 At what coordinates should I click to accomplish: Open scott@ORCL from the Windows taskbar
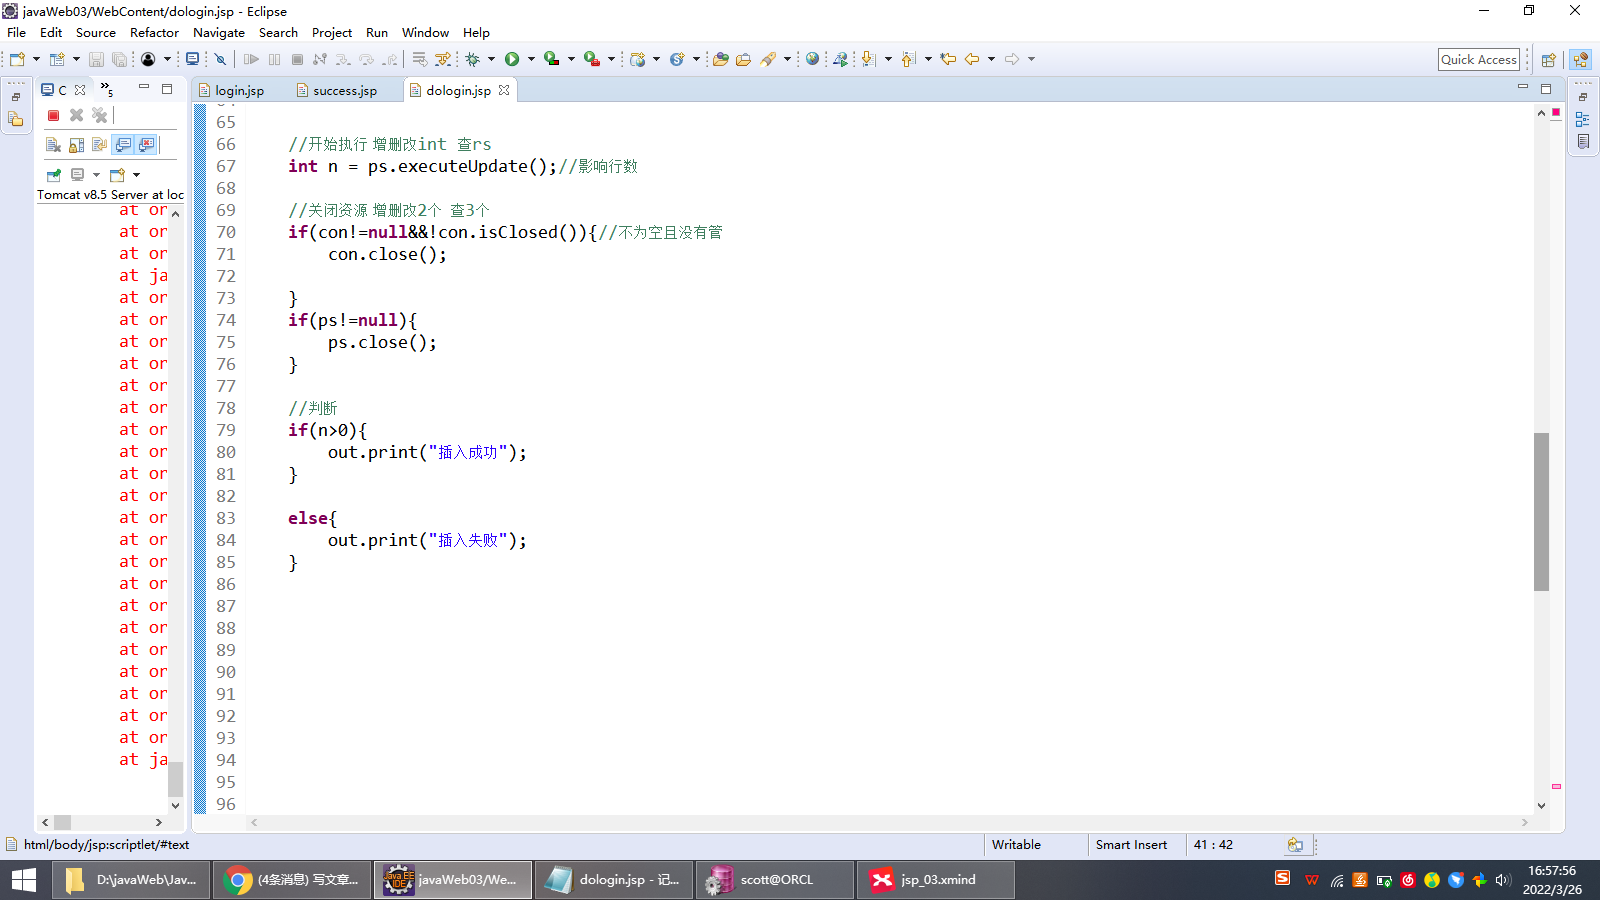pyautogui.click(x=775, y=880)
